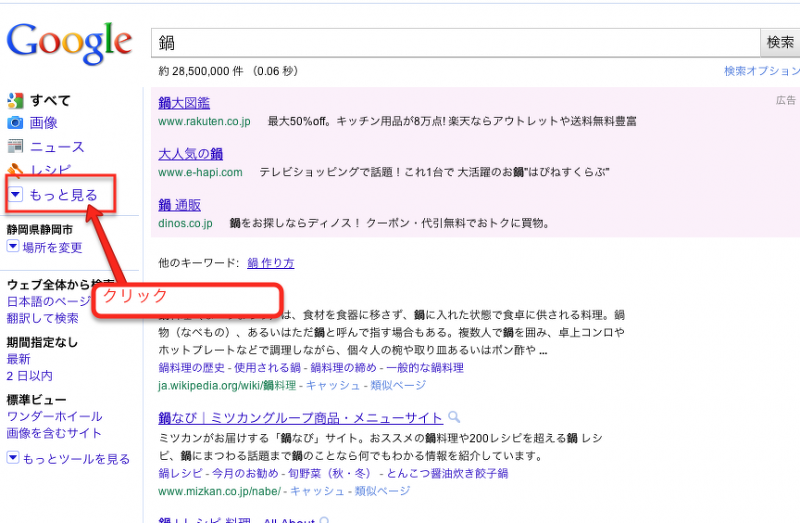Click the 約 28,500,000 件 result count

(x=201, y=71)
